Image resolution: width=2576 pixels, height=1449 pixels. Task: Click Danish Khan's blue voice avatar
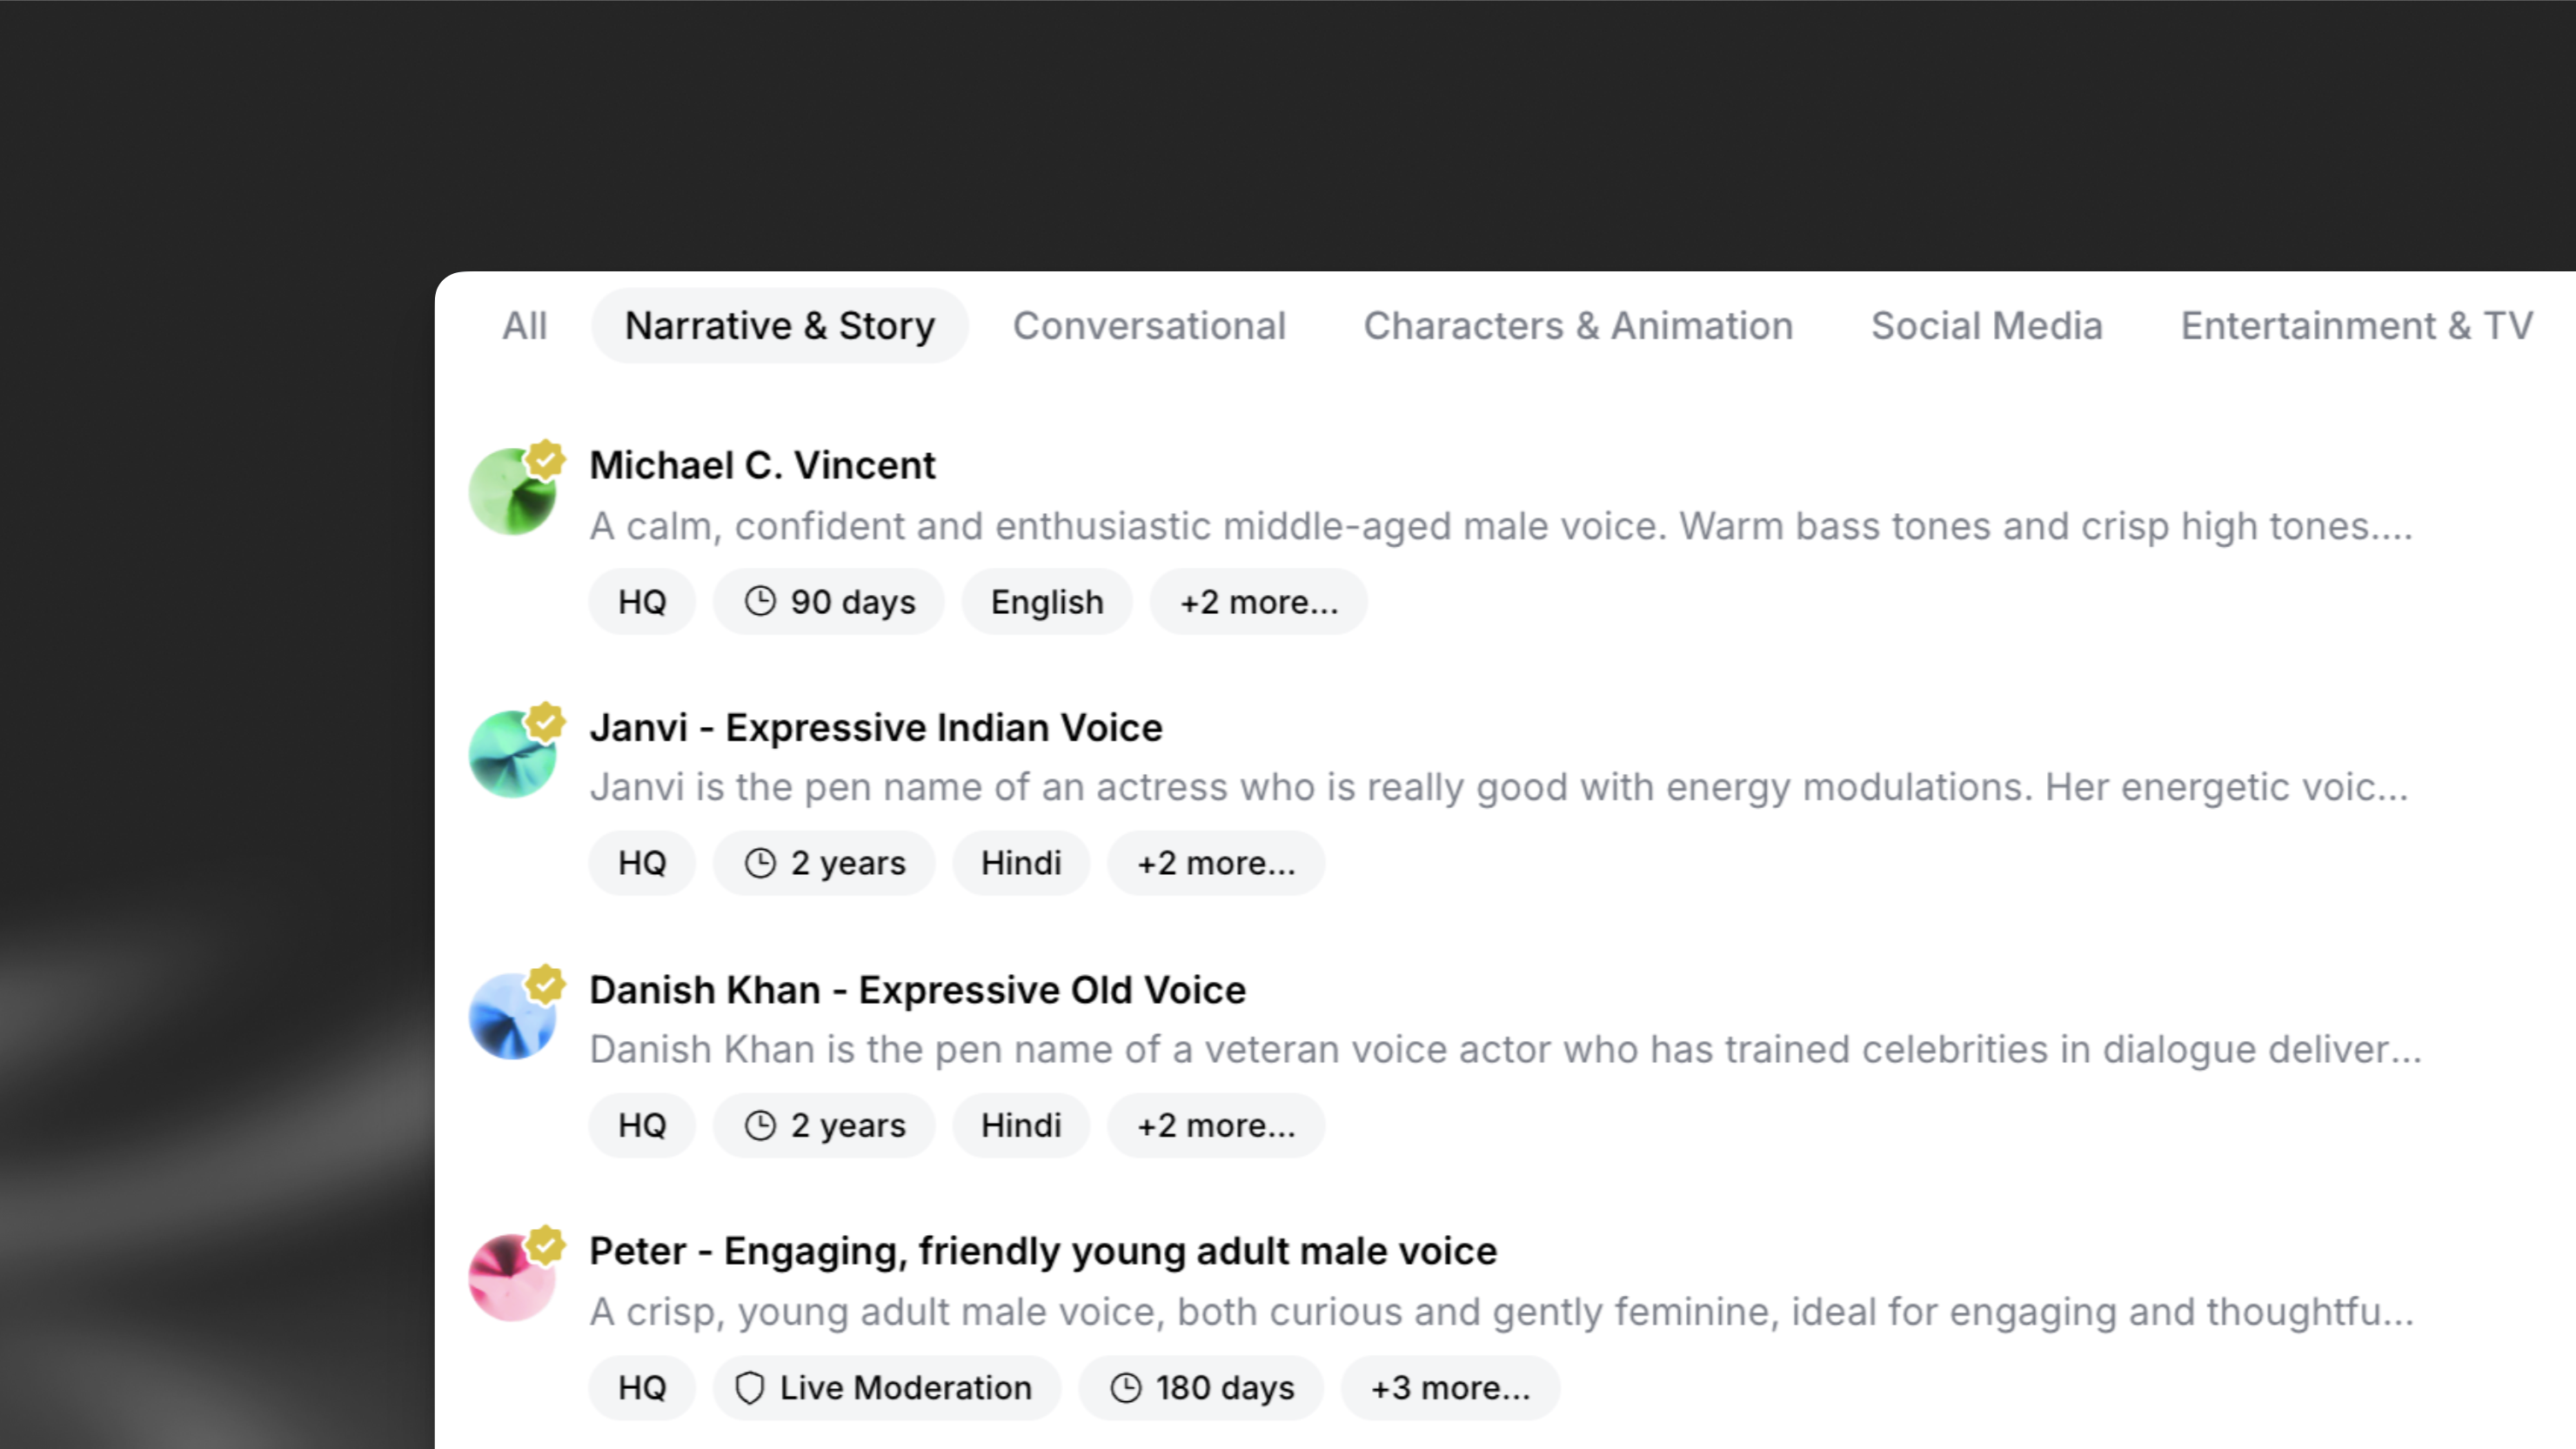pos(514,1016)
